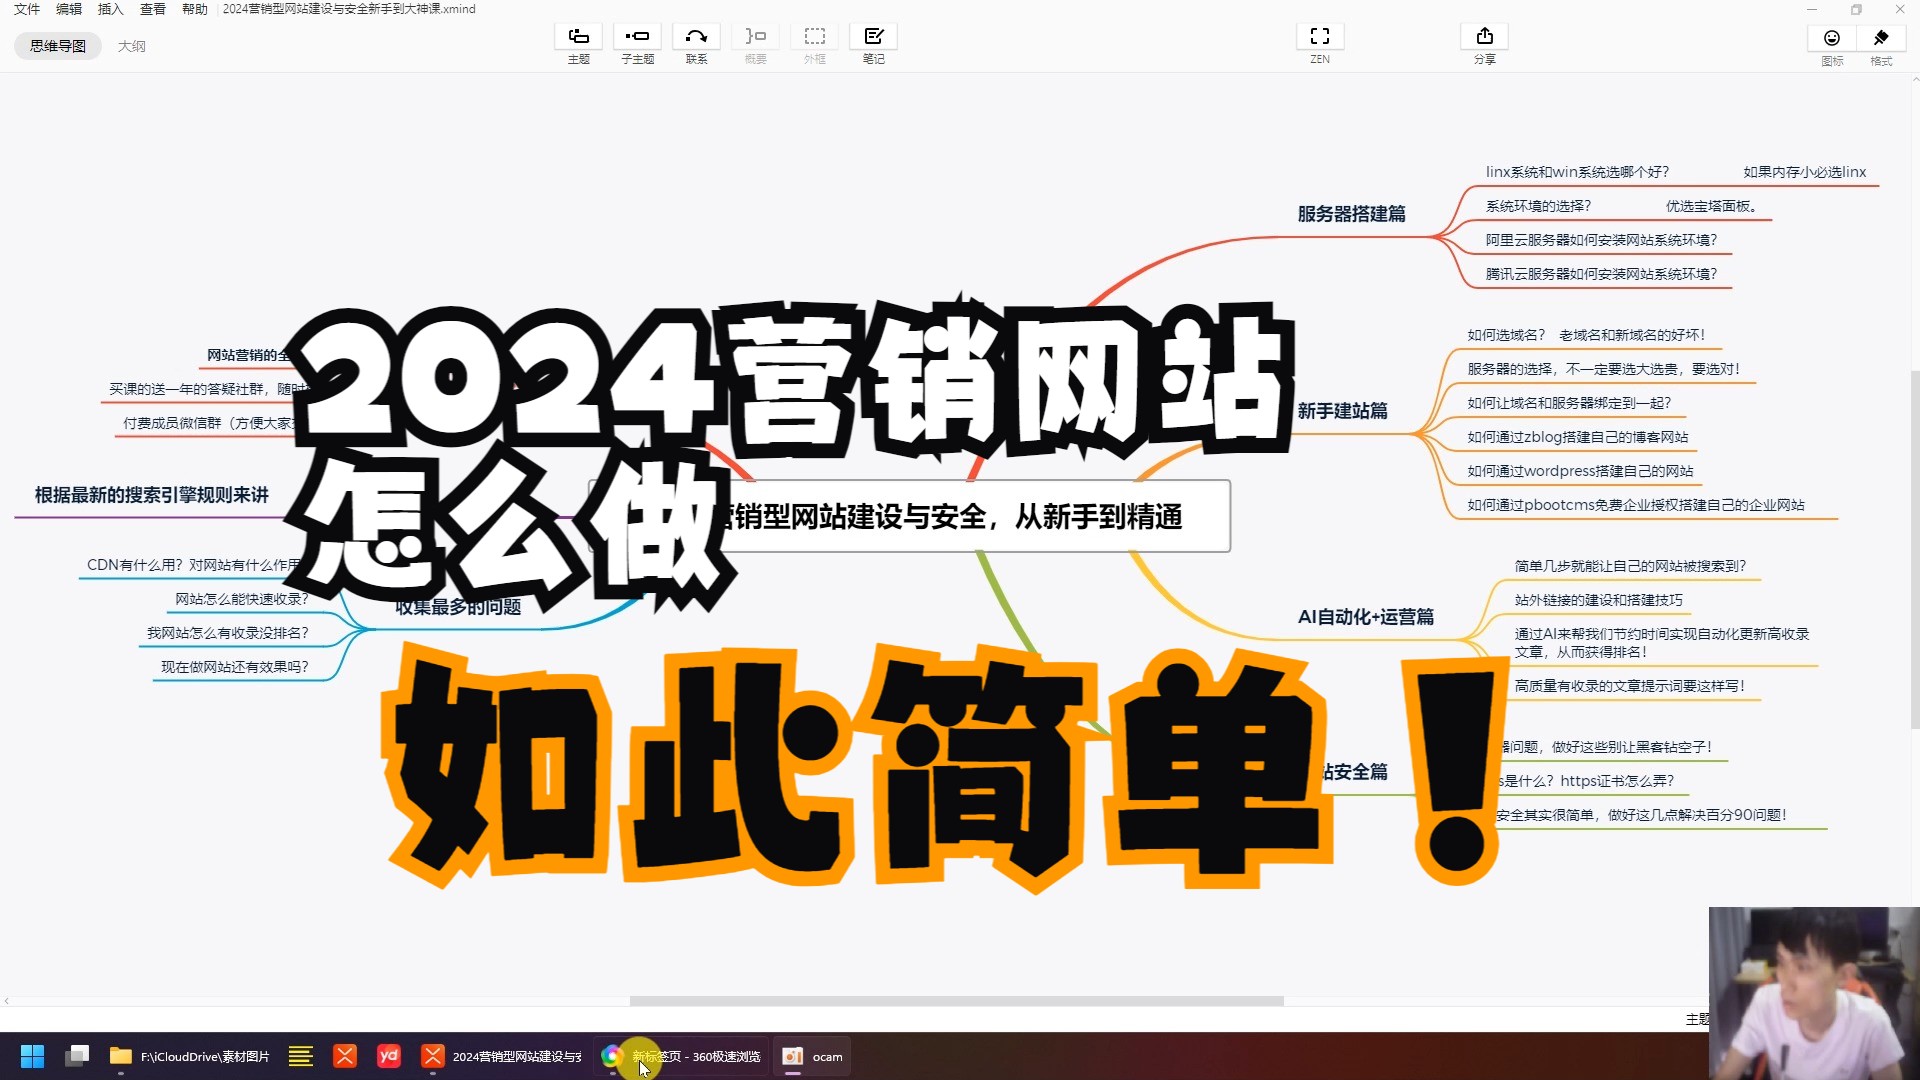Switch to the 大纲 outline tab

[x=131, y=46]
